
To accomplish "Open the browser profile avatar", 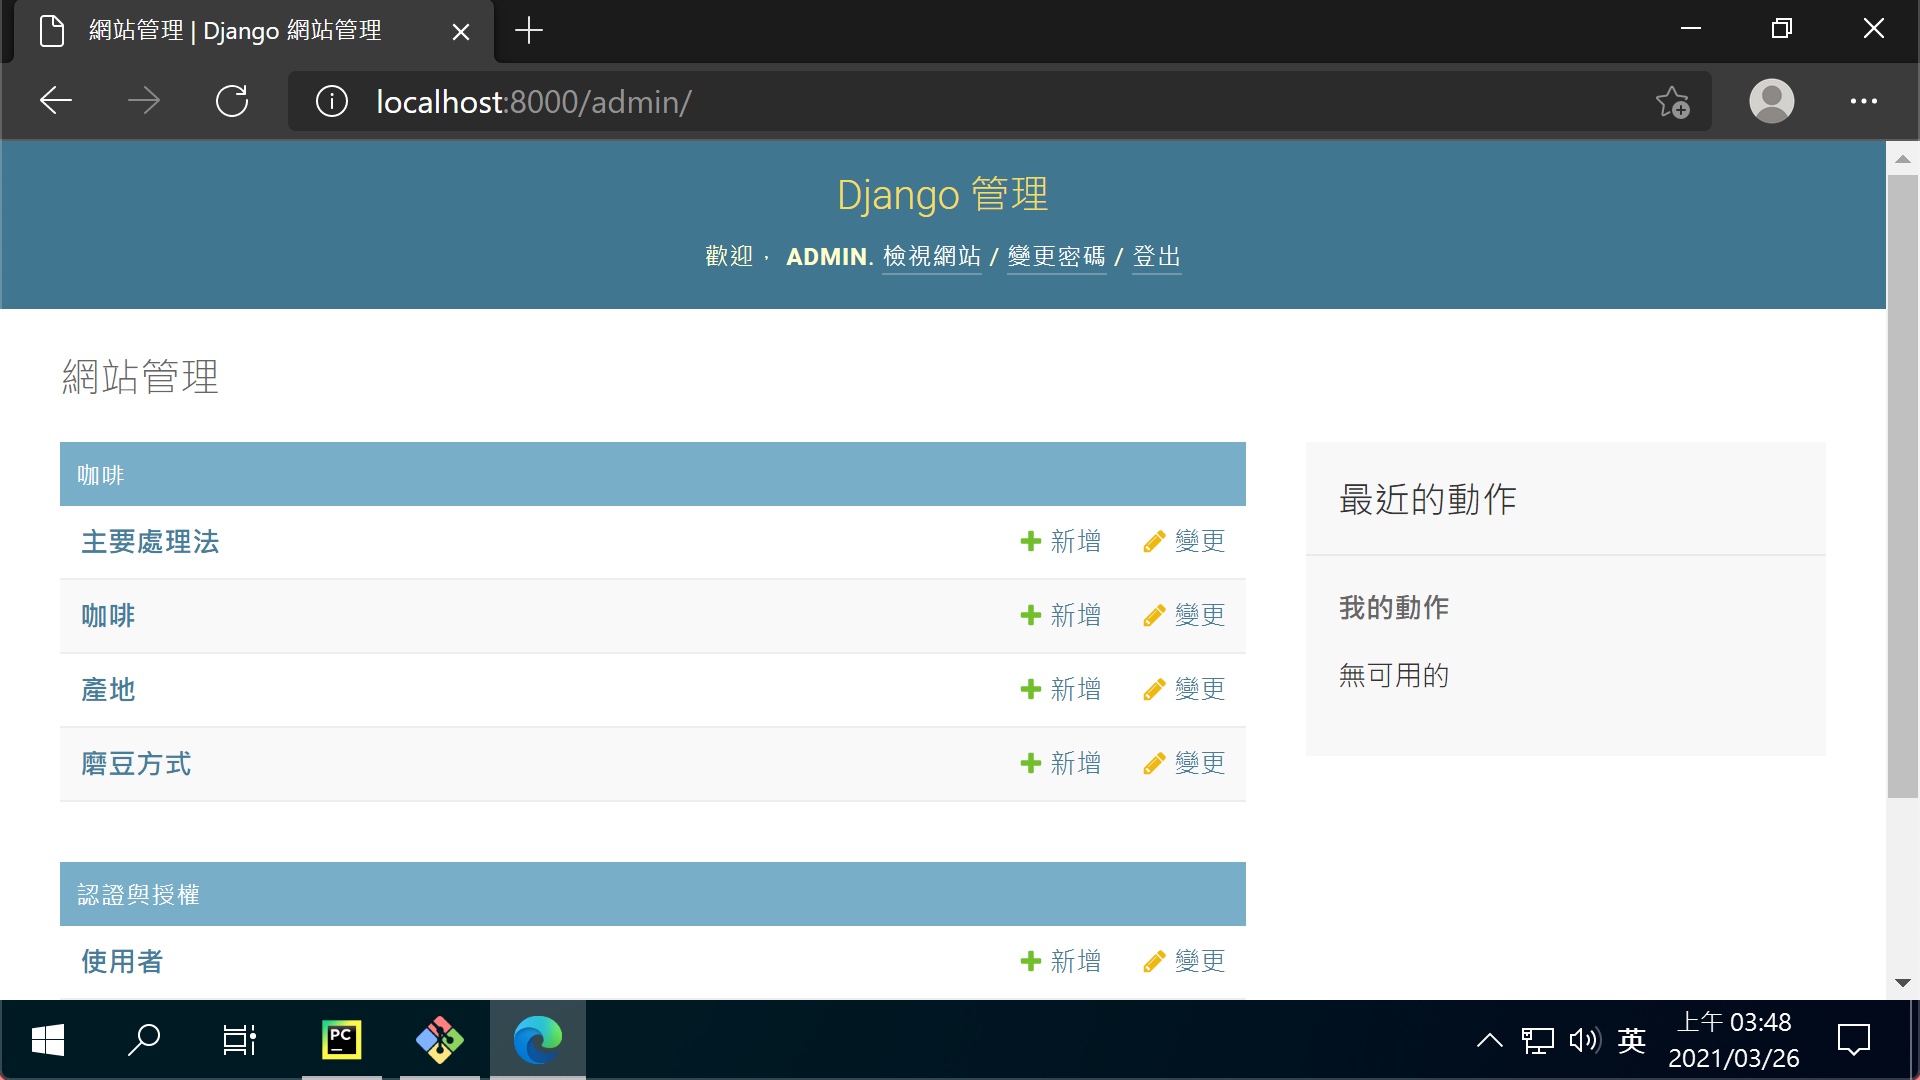I will point(1771,101).
